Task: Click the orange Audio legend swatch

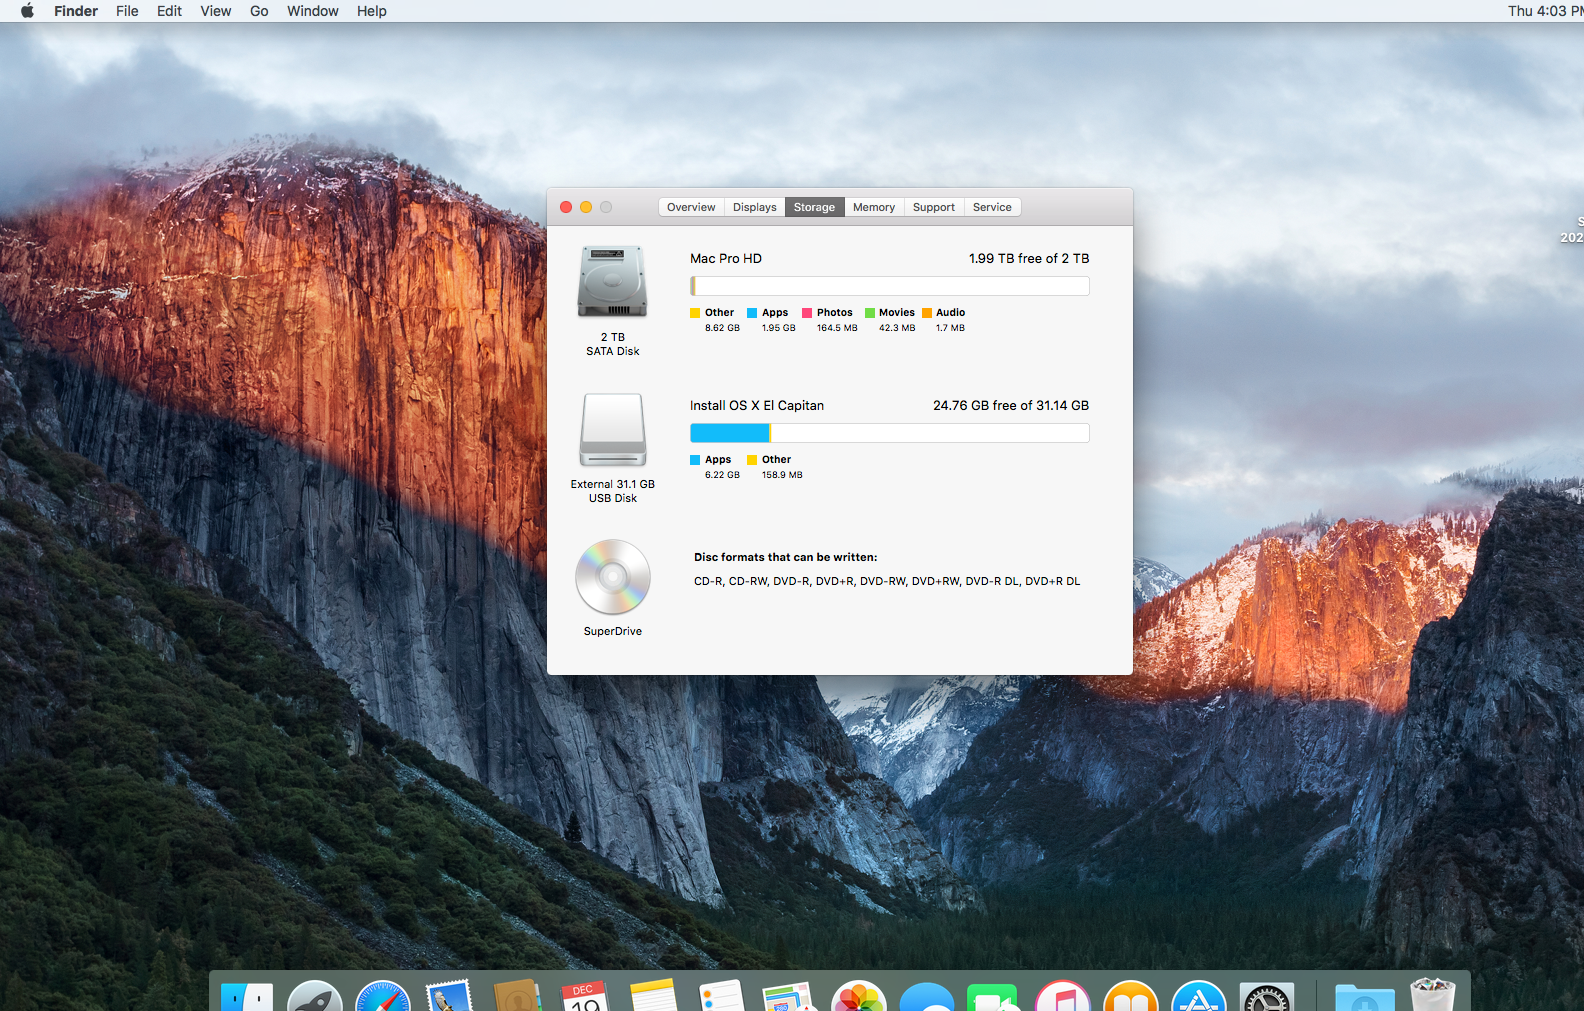Action: [927, 313]
